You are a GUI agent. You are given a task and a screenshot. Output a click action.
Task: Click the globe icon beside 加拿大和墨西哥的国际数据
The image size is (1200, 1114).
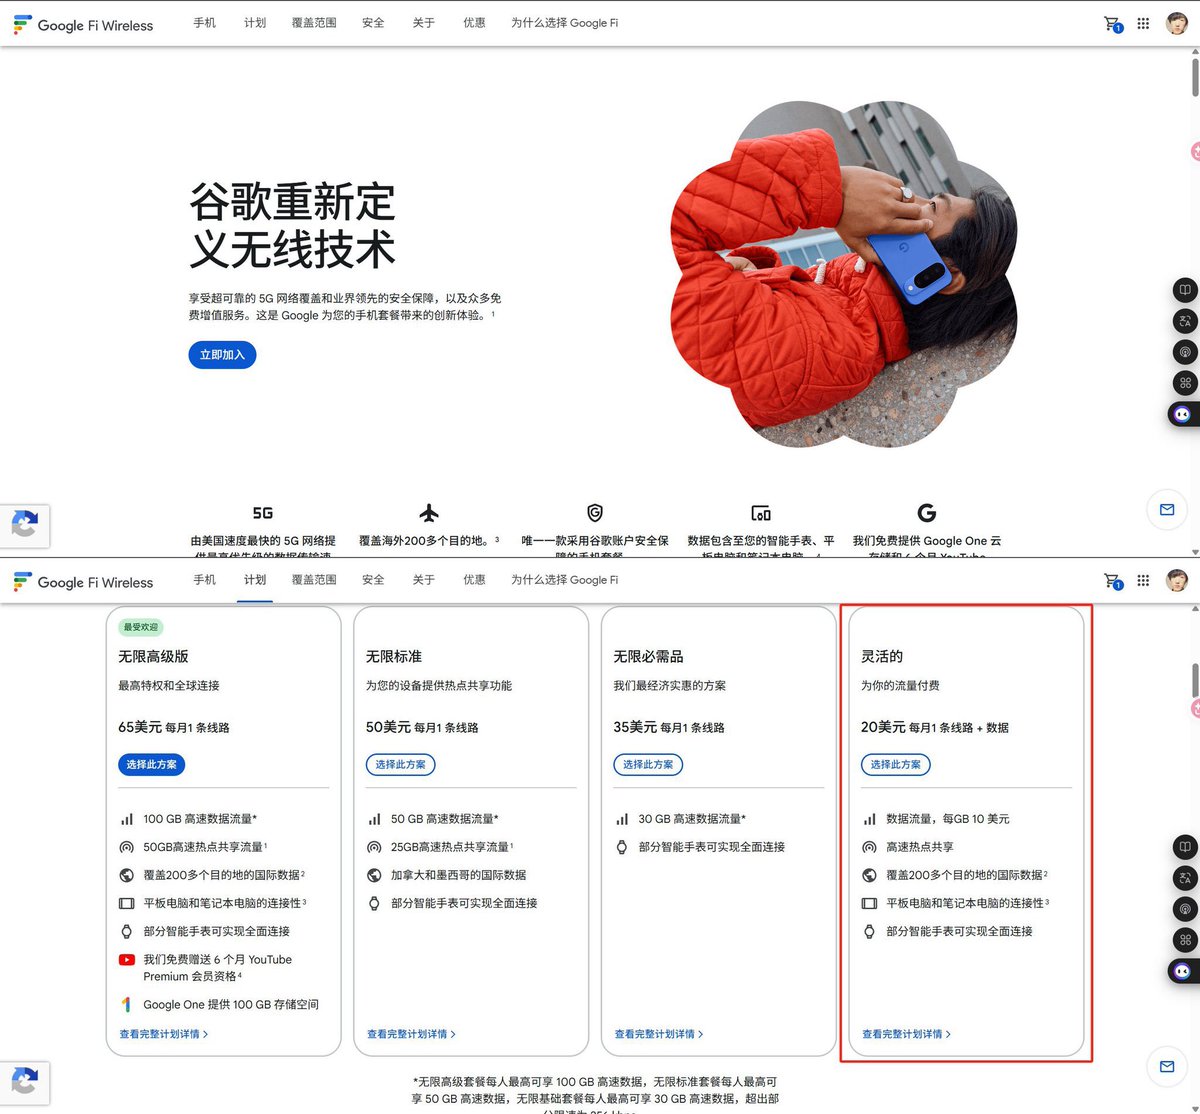tap(374, 875)
